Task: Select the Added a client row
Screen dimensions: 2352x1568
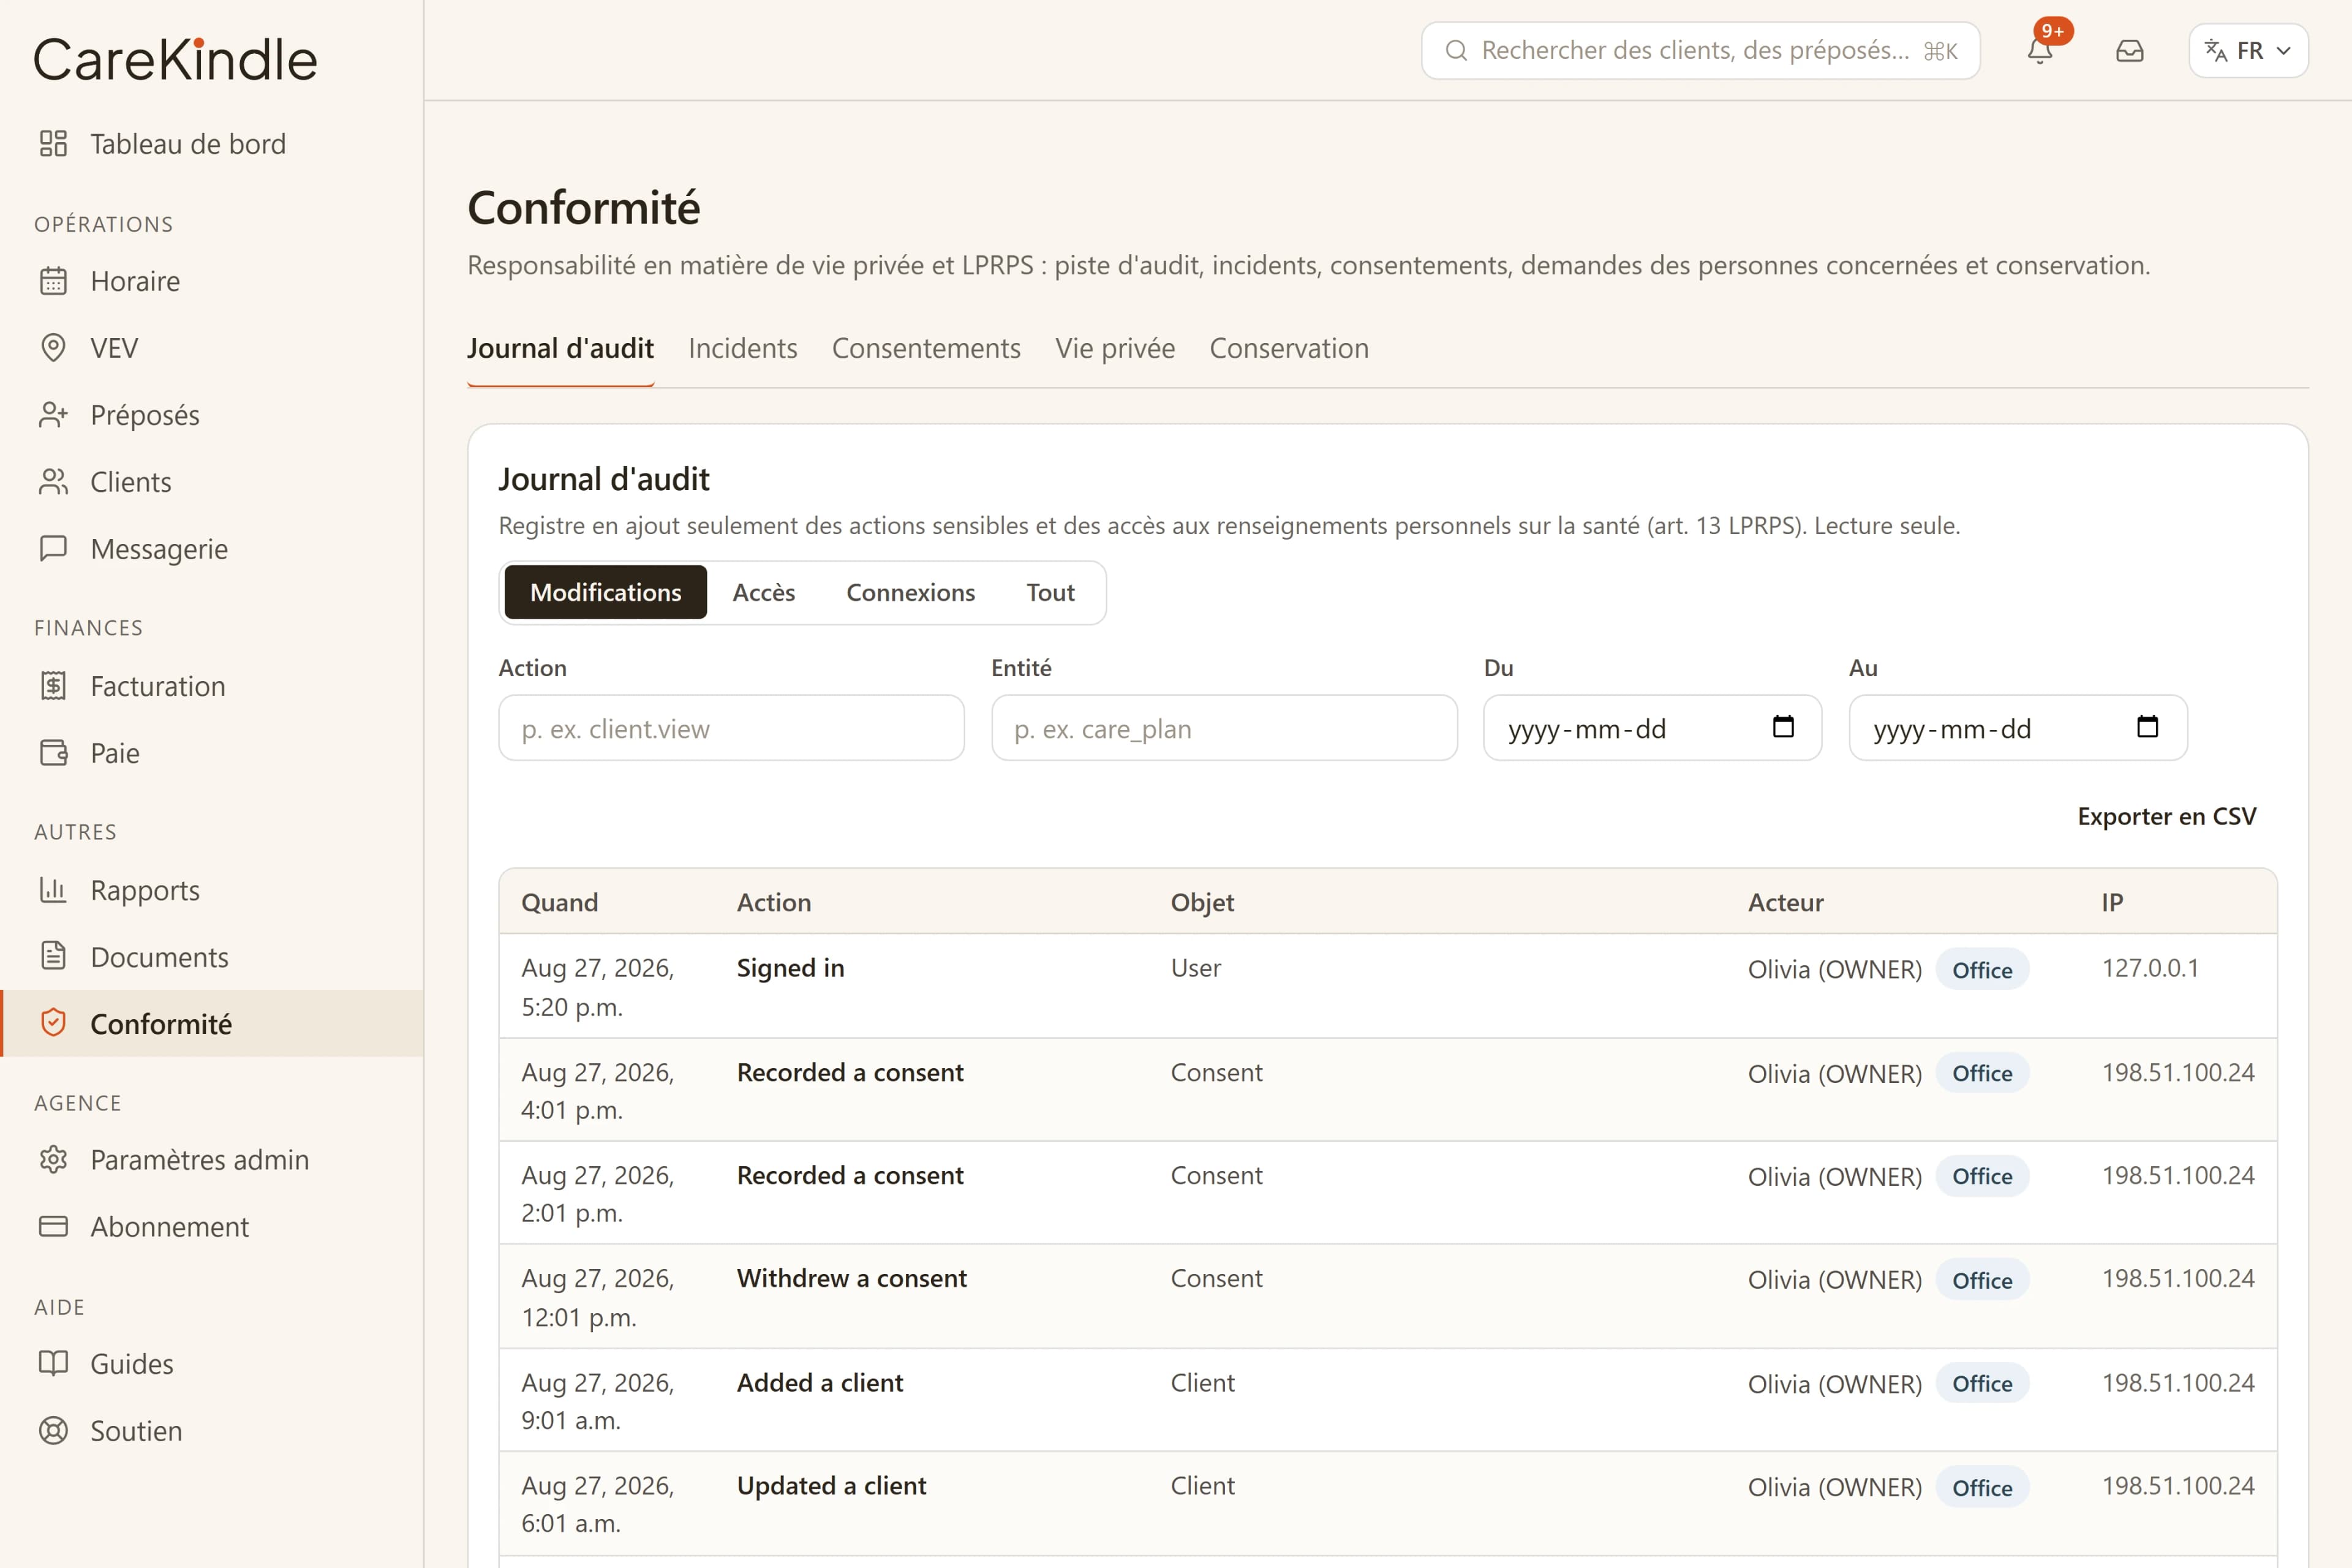Action: [1388, 1400]
